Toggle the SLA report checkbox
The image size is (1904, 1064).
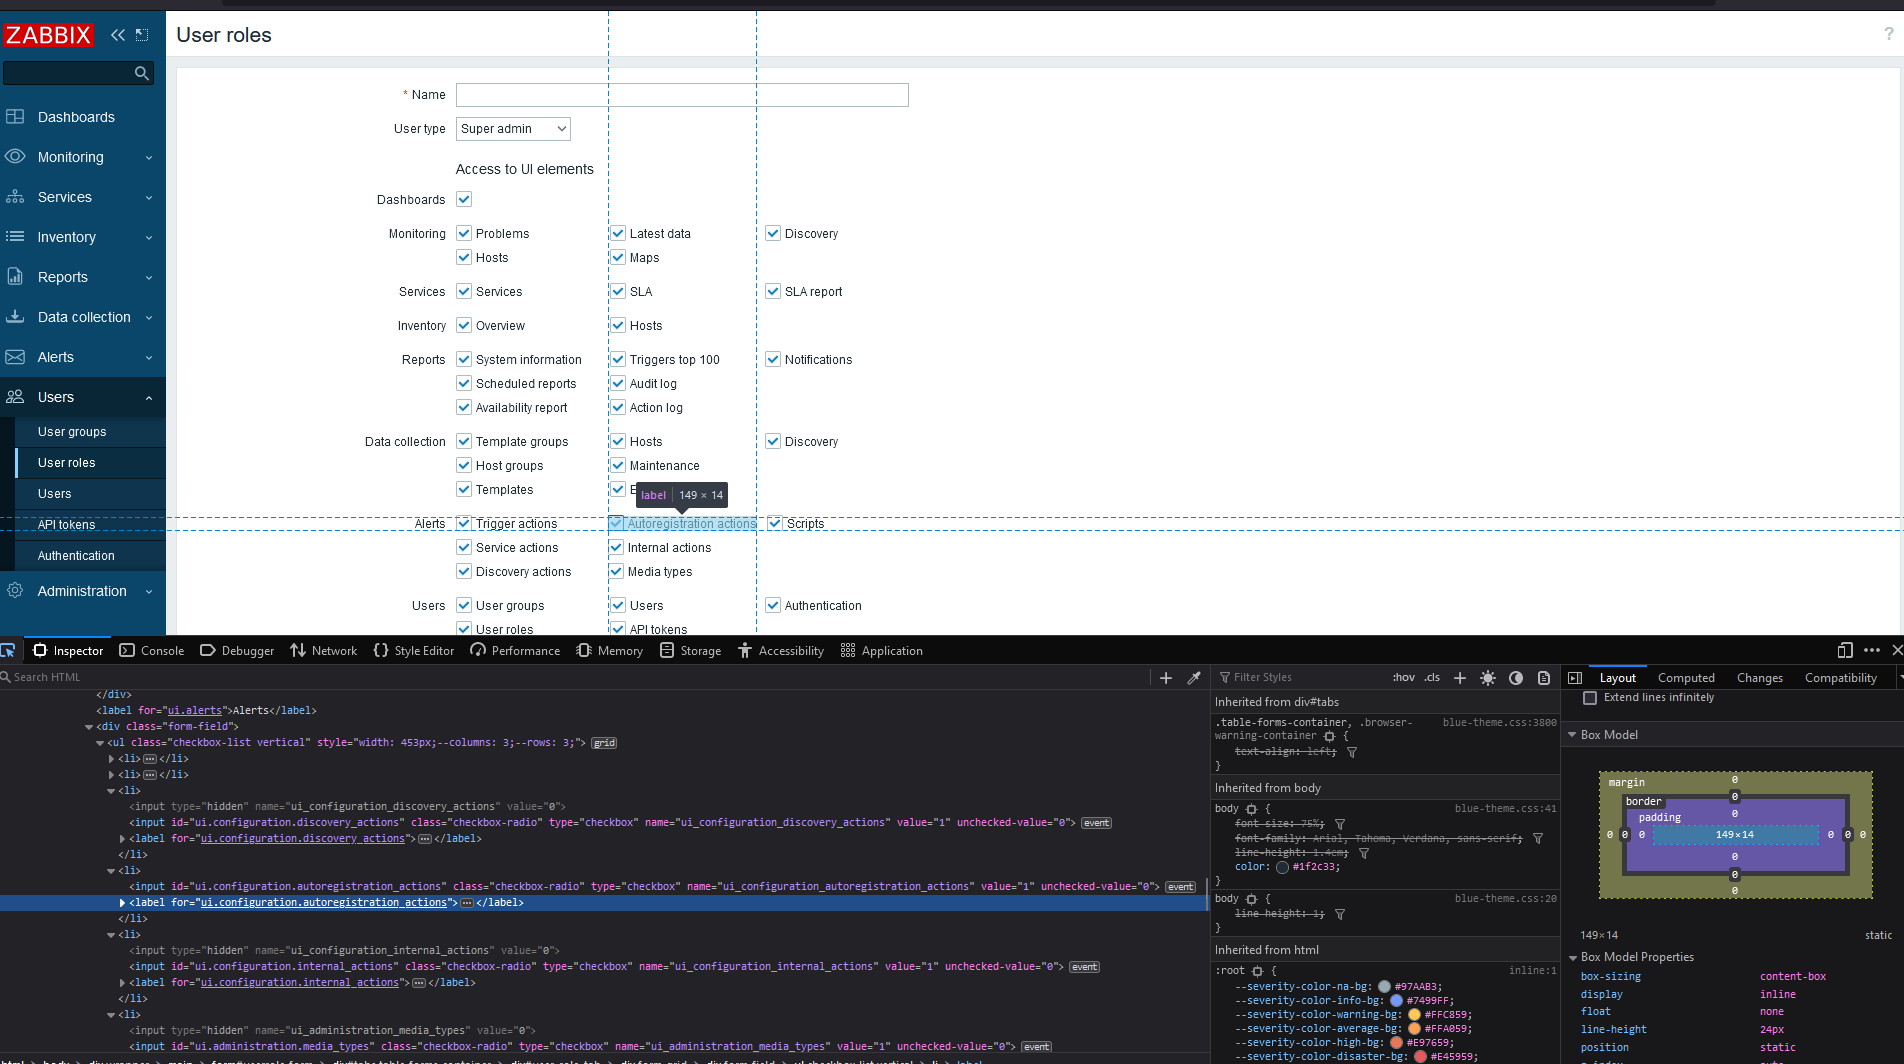(x=773, y=291)
